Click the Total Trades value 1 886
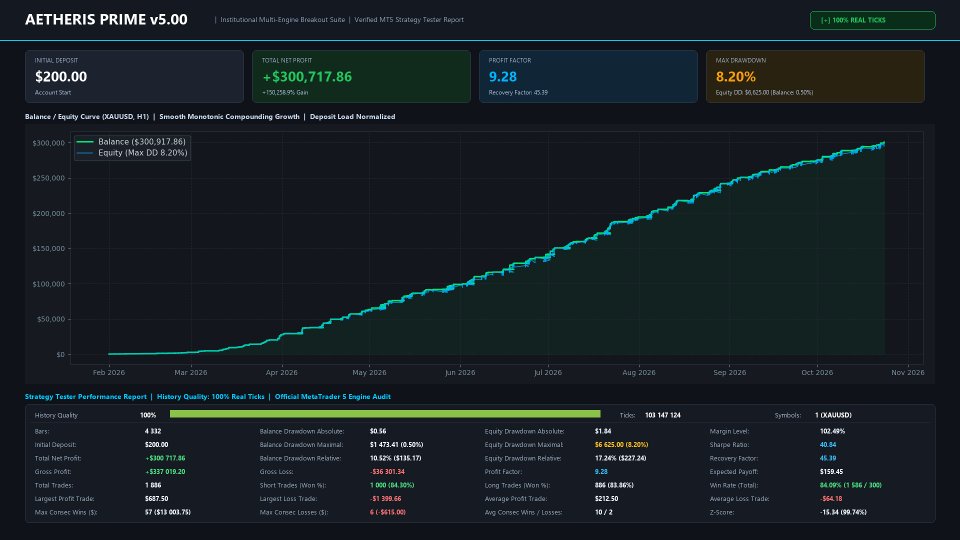This screenshot has height=540, width=960. click(x=153, y=485)
